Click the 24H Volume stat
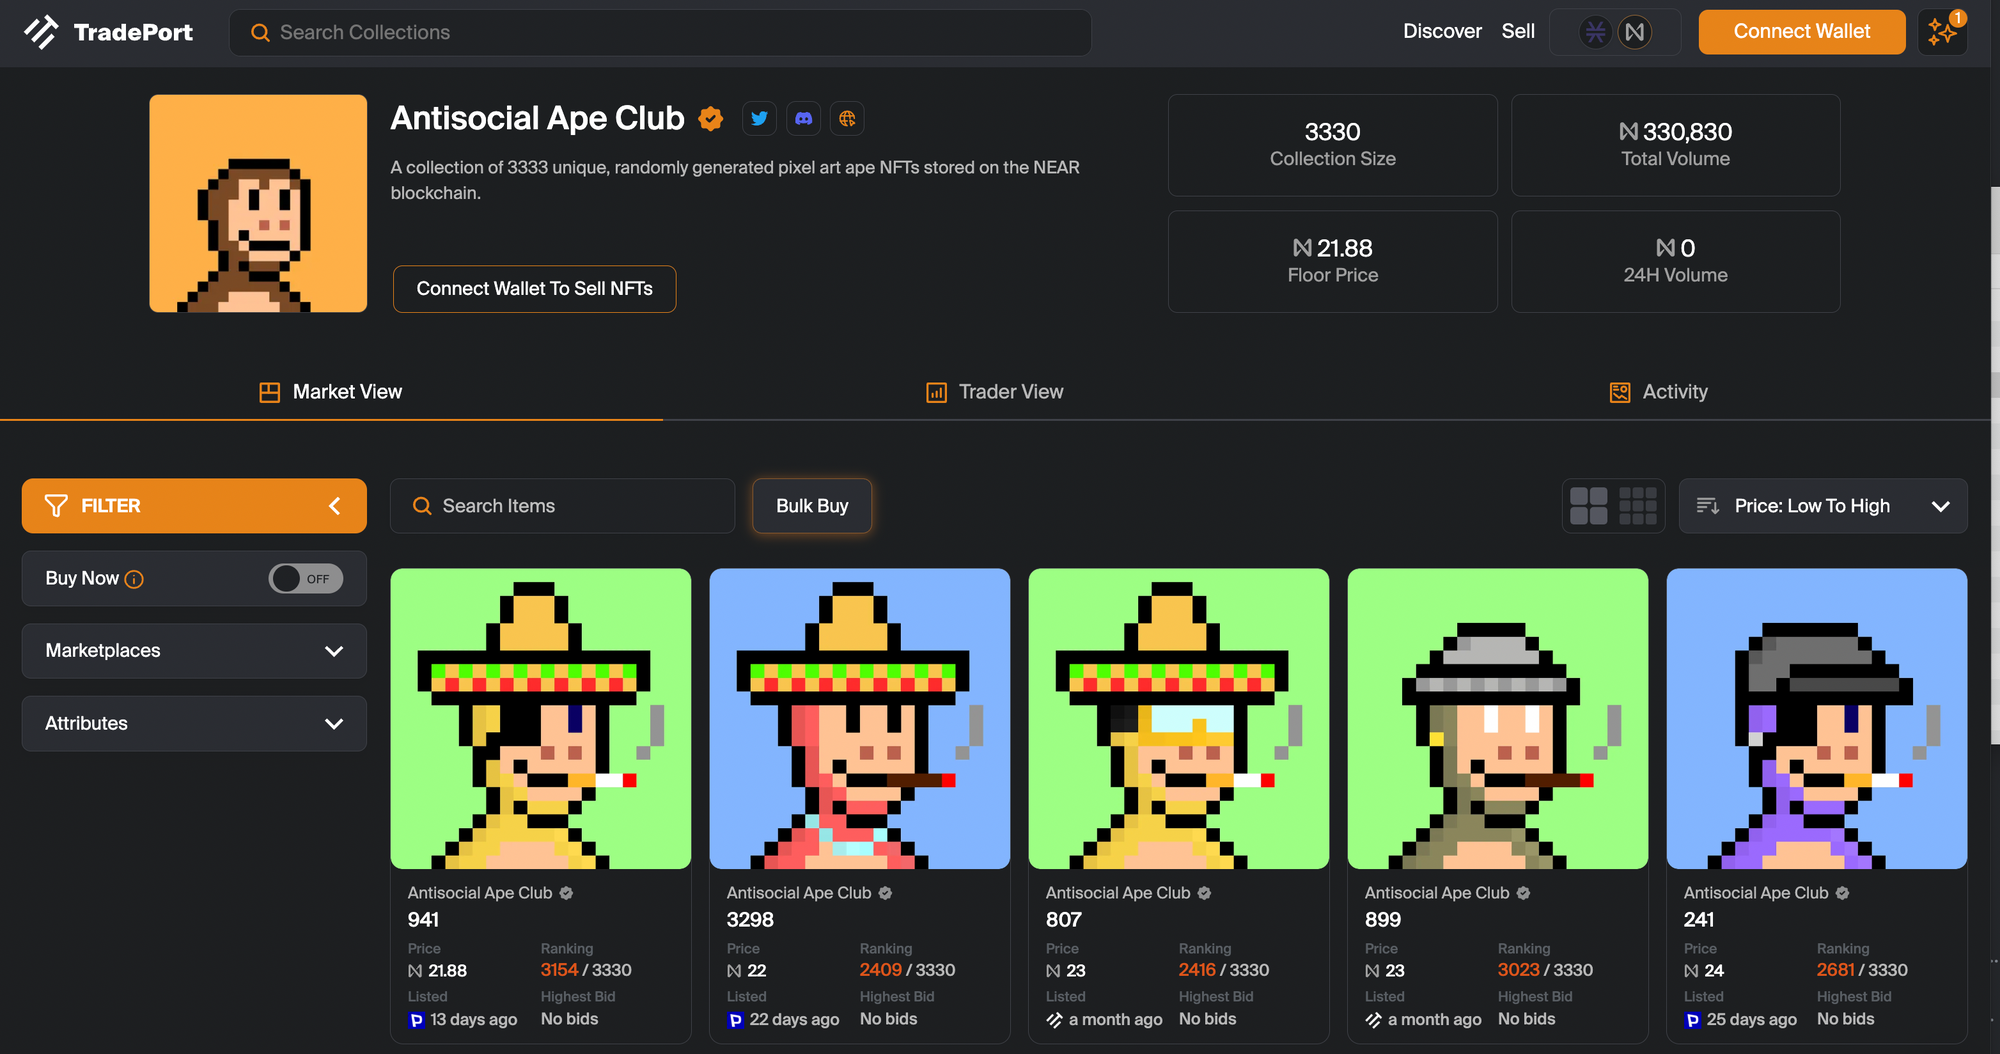 point(1676,261)
